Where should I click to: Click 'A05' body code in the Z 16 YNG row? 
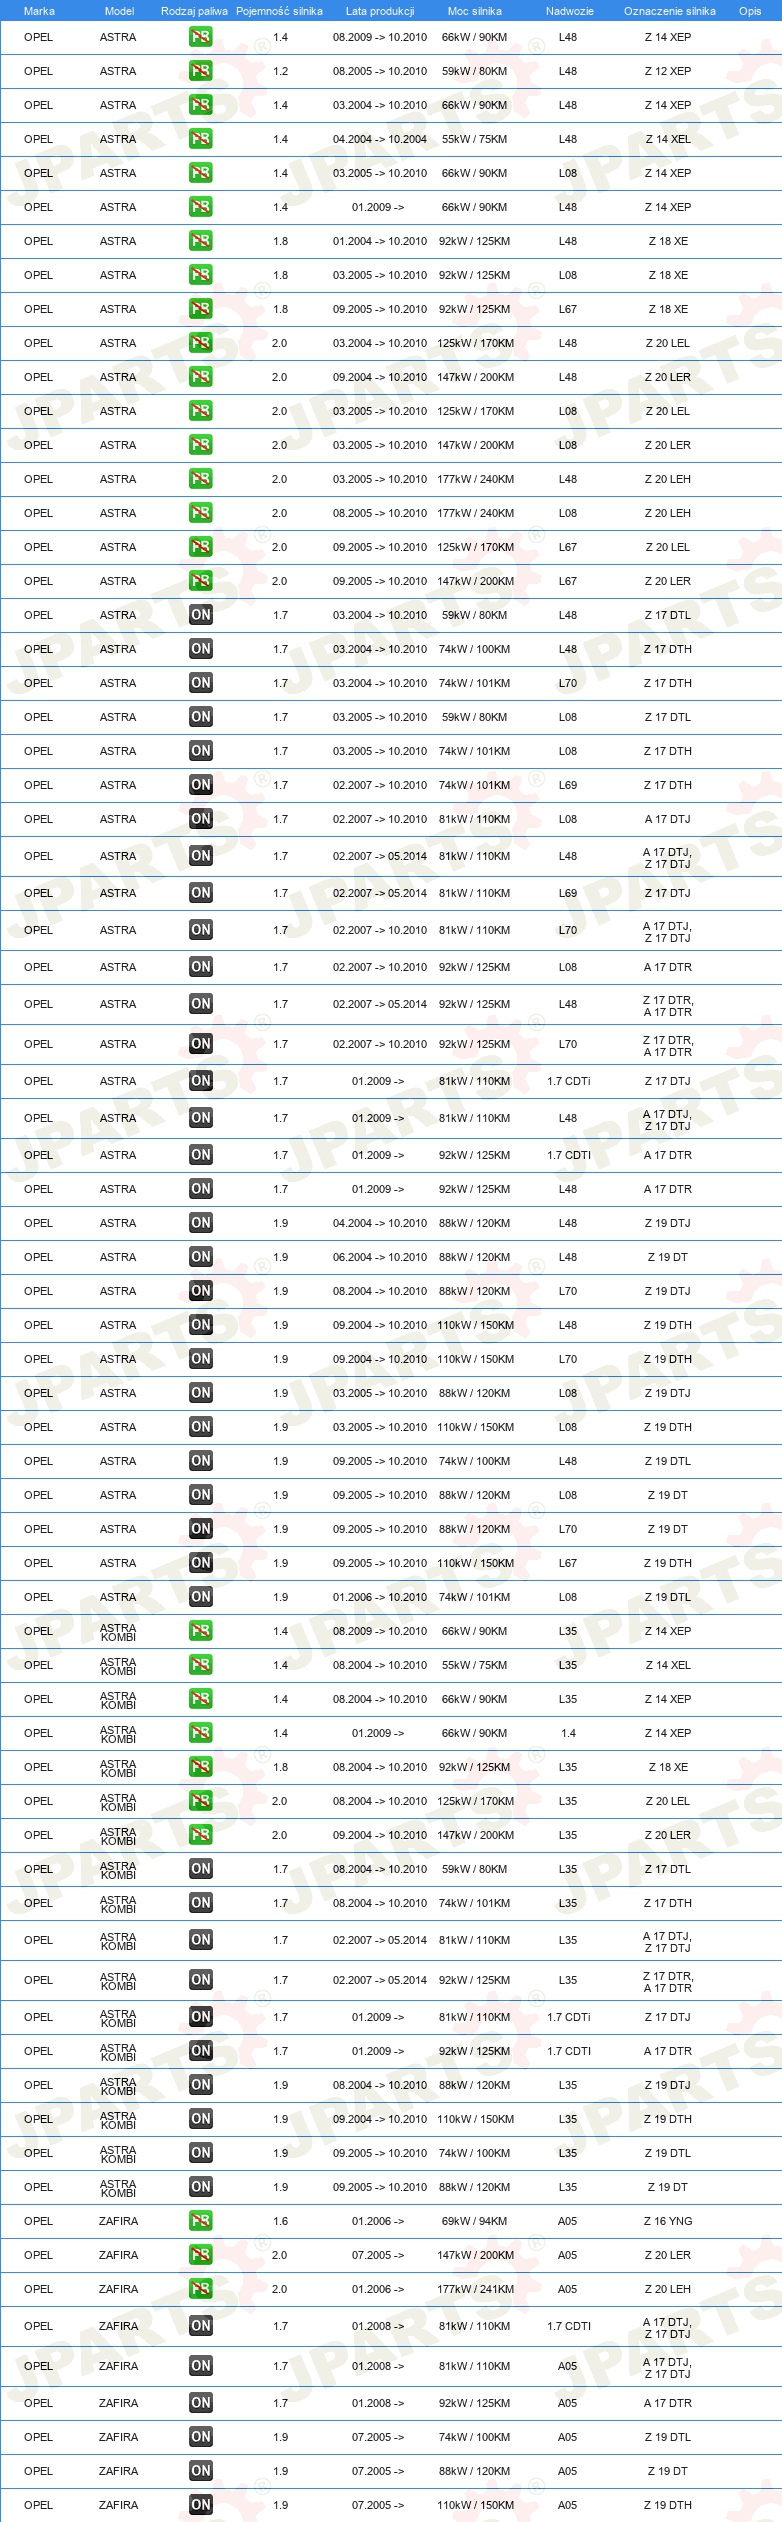click(568, 2221)
